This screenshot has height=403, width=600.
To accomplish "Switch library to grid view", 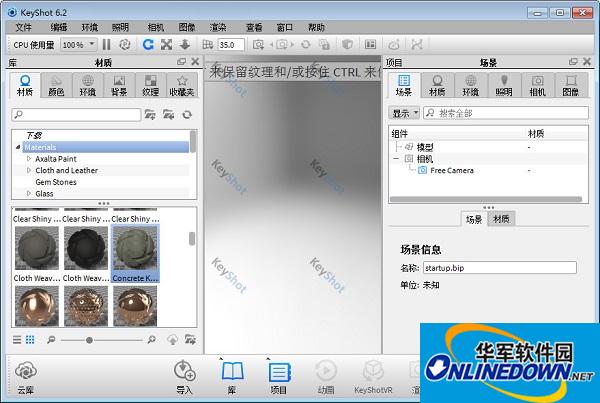I will 30,339.
